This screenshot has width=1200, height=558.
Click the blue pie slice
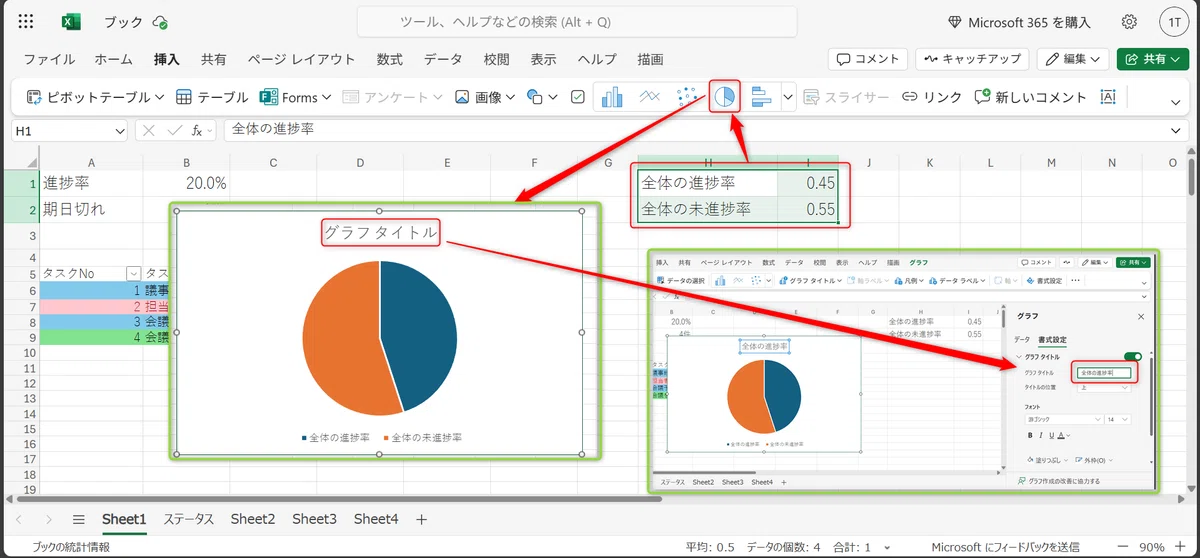(418, 334)
